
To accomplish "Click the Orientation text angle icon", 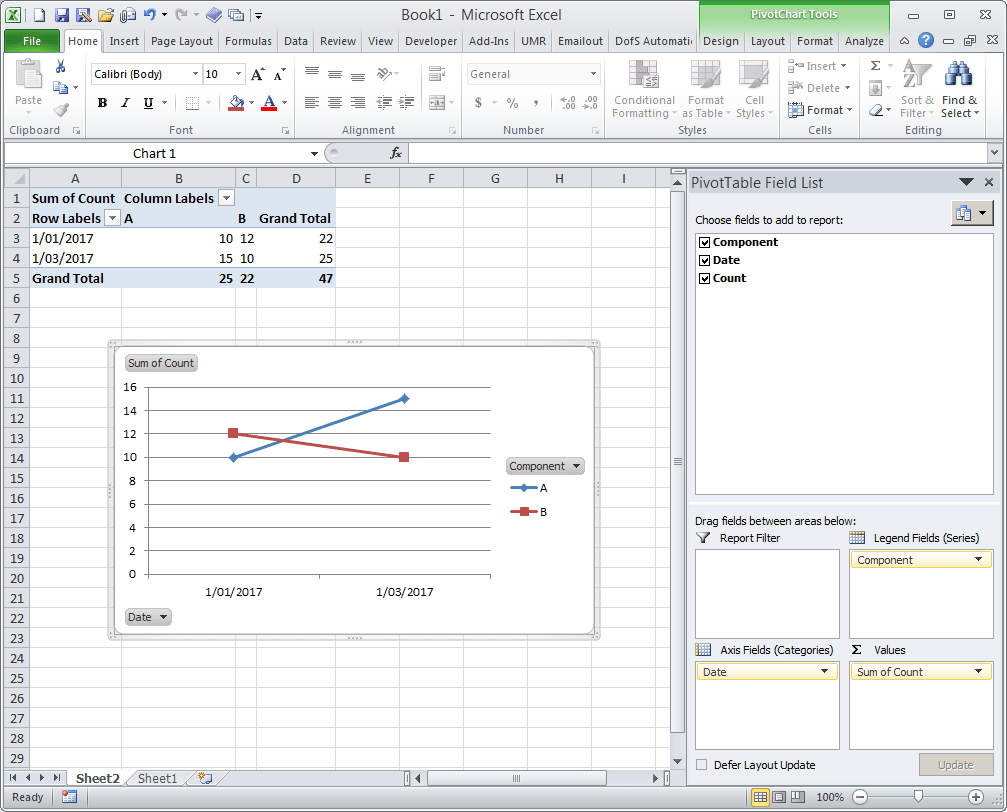I will tap(384, 74).
